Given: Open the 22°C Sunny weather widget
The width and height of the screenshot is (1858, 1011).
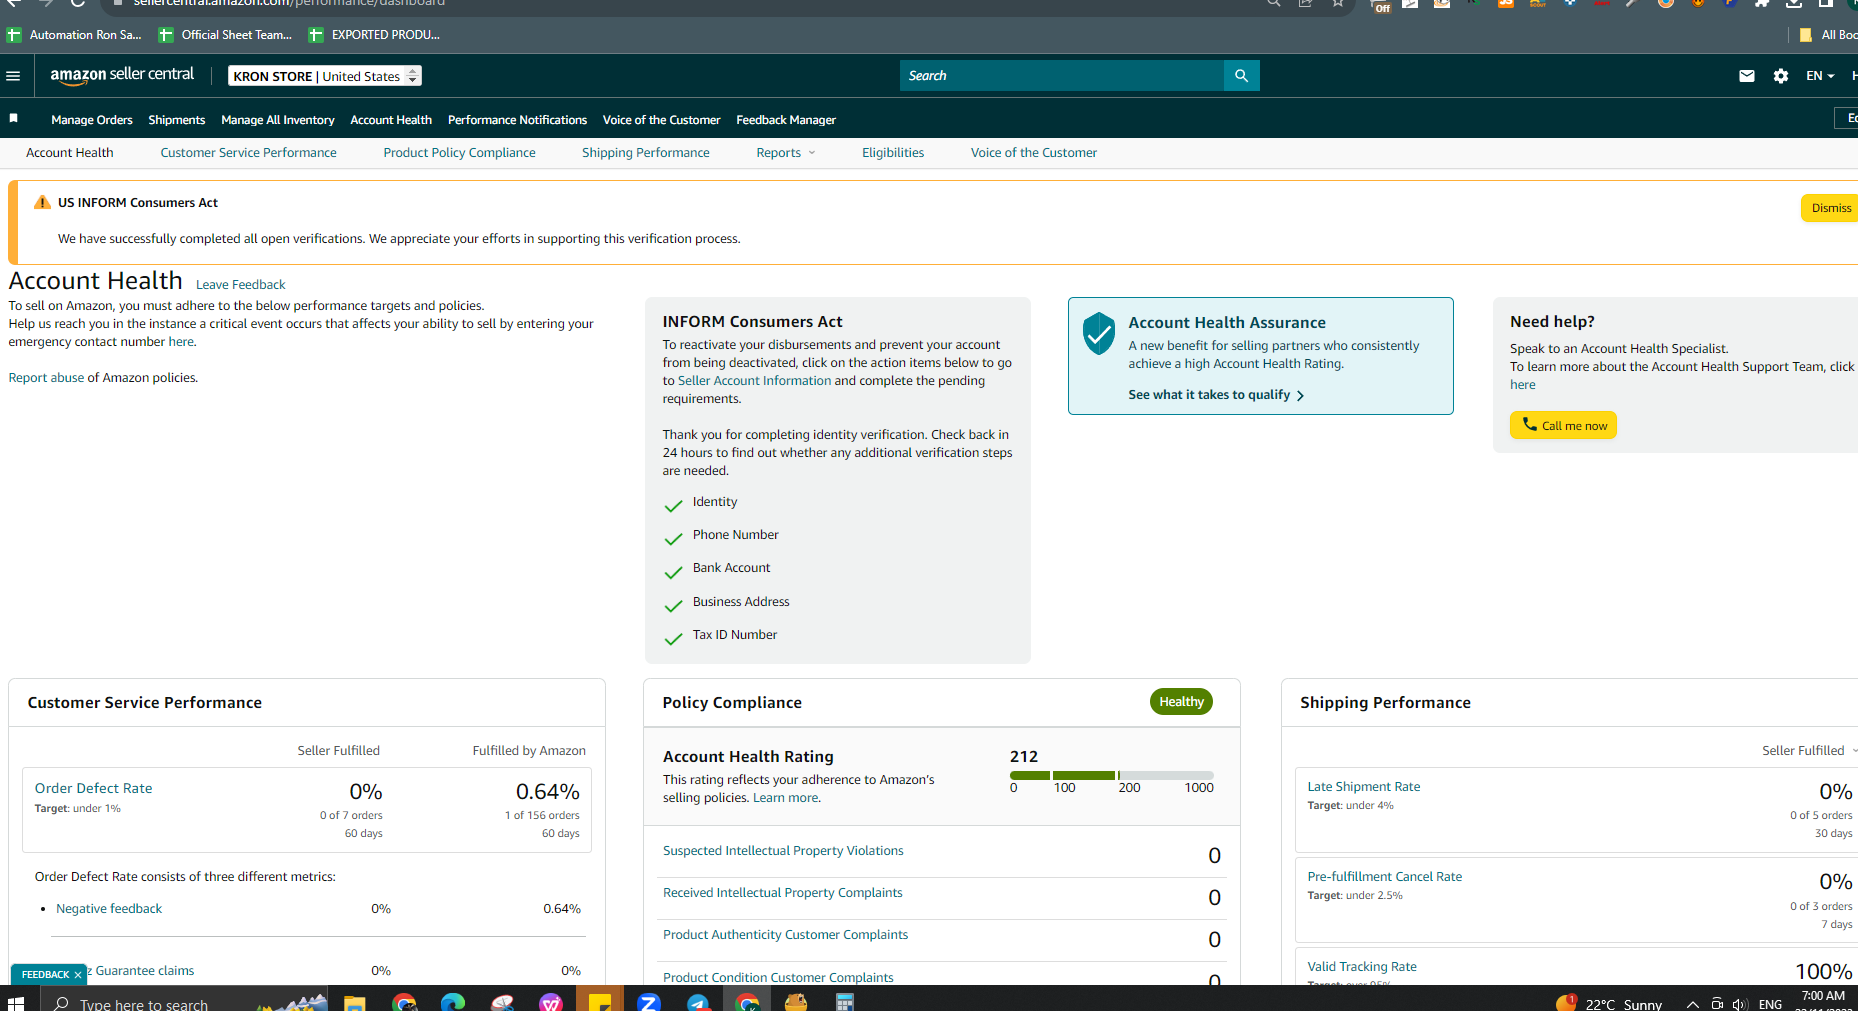Looking at the screenshot, I should 1609,1003.
